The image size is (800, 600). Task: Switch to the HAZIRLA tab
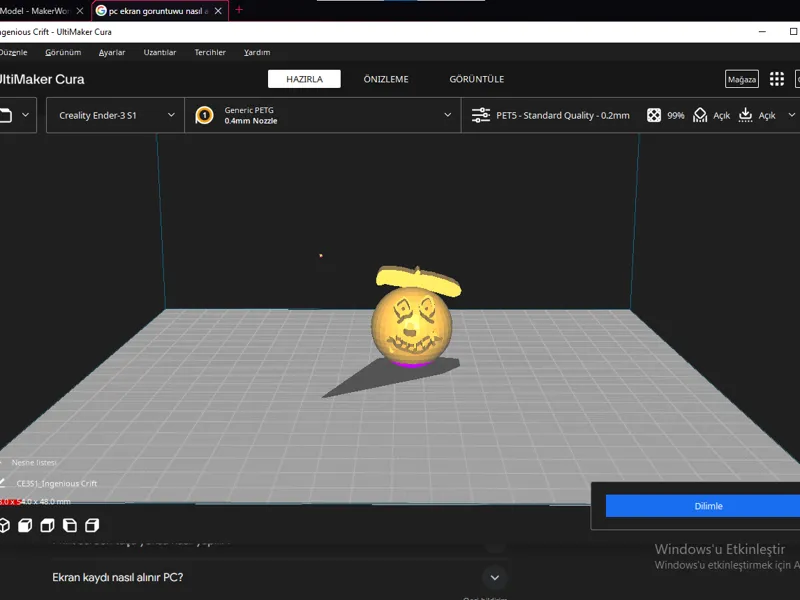(304, 79)
